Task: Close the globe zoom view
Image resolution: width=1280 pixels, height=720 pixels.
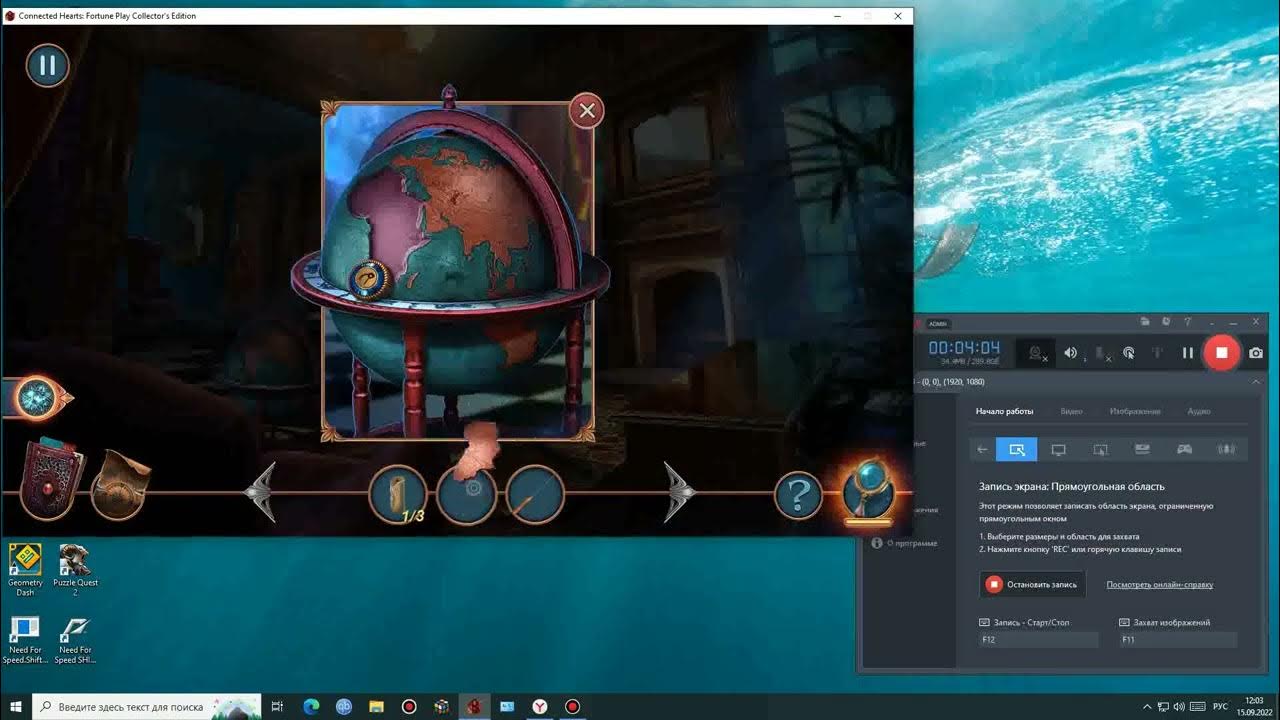Action: click(587, 111)
